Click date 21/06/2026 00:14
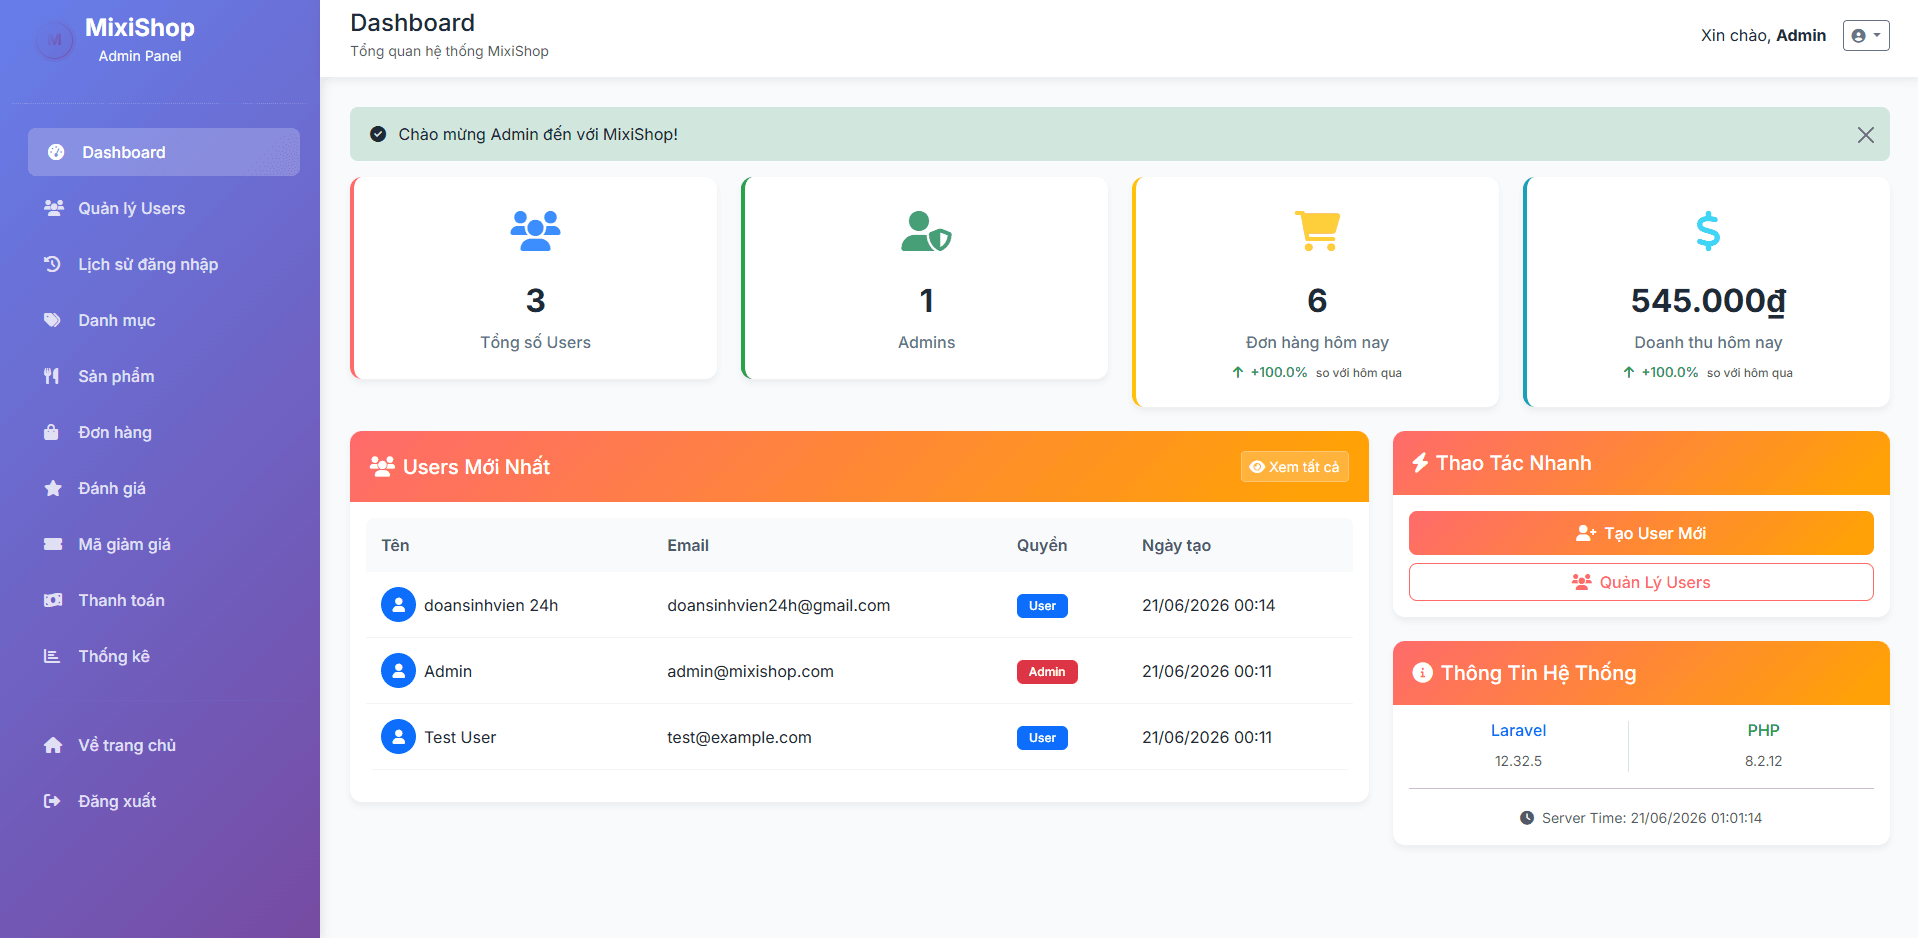This screenshot has width=1918, height=938. pyautogui.click(x=1208, y=605)
